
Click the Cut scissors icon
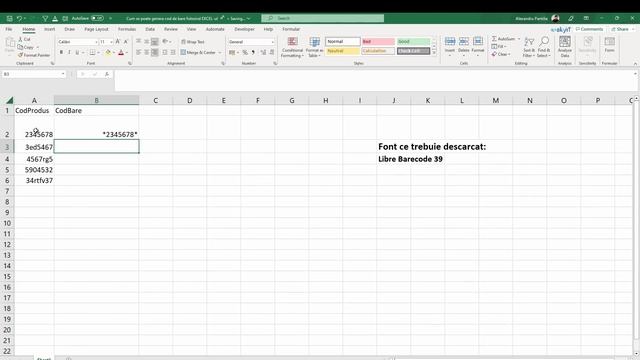[x=21, y=39]
